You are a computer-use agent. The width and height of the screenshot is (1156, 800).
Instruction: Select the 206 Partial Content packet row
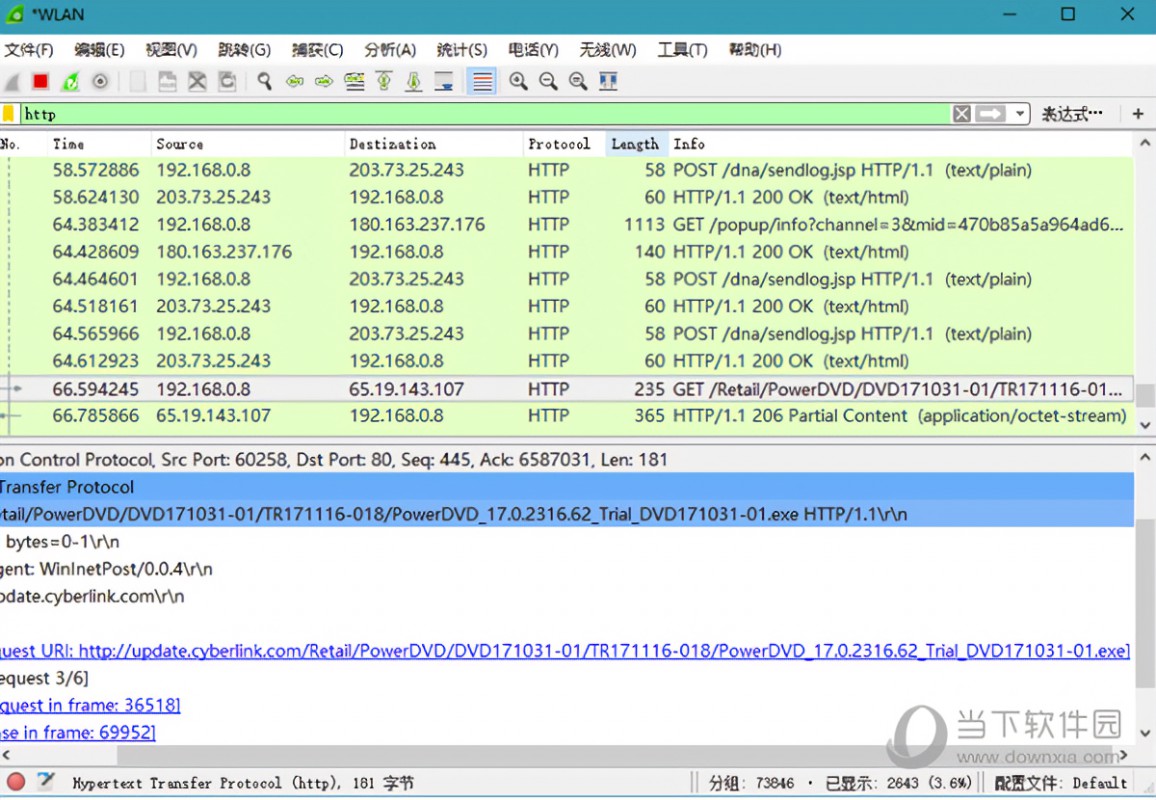(566, 416)
